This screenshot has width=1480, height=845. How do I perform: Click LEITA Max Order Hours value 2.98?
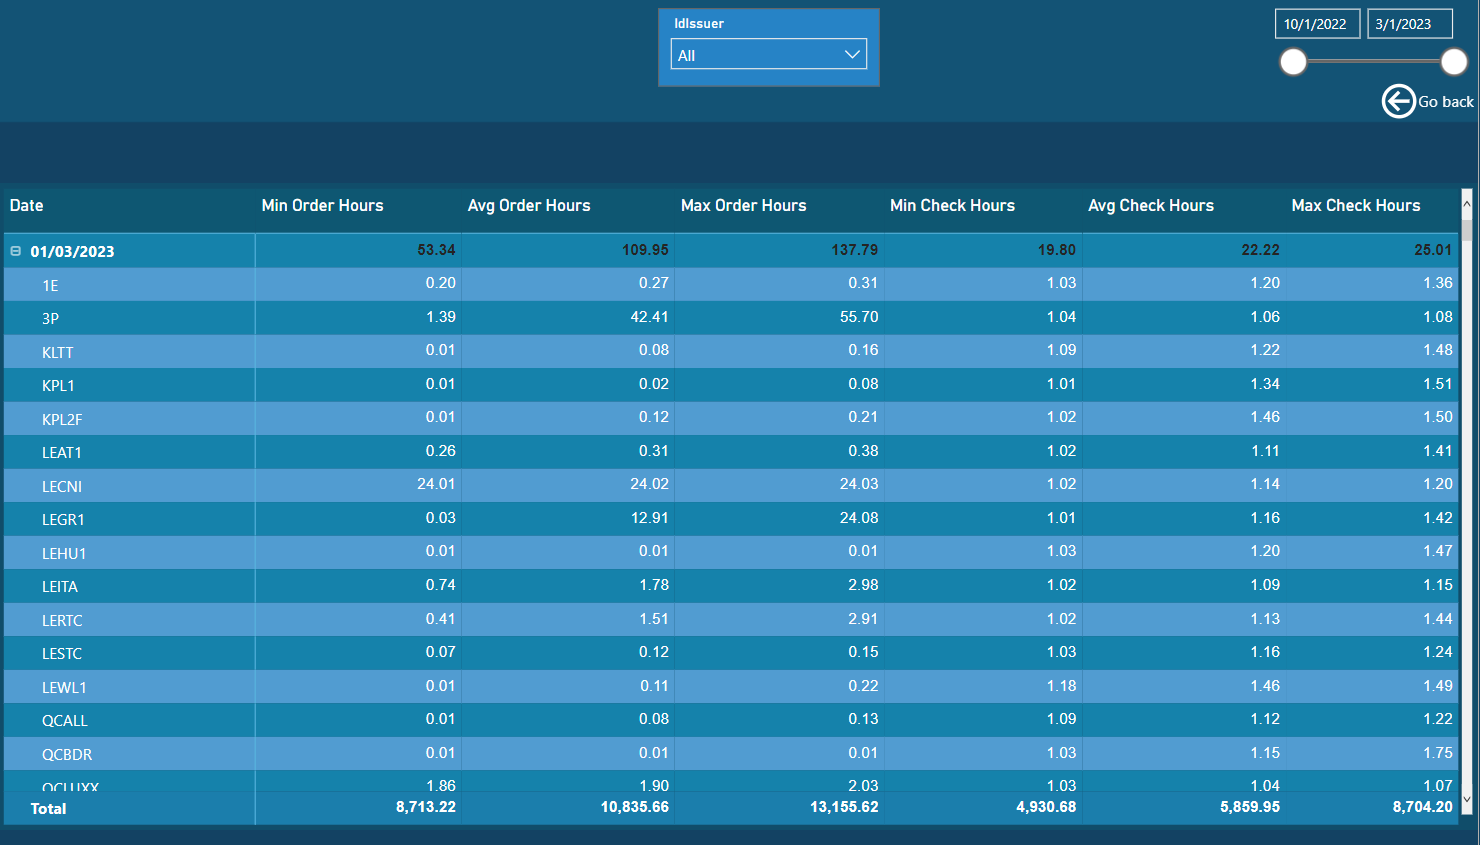click(863, 585)
